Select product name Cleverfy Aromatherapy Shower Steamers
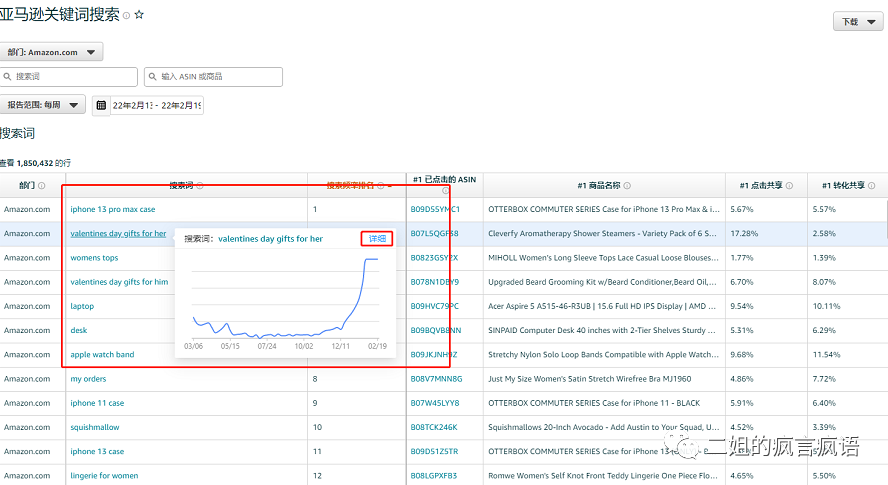Screen dimensions: 888x485 602,233
